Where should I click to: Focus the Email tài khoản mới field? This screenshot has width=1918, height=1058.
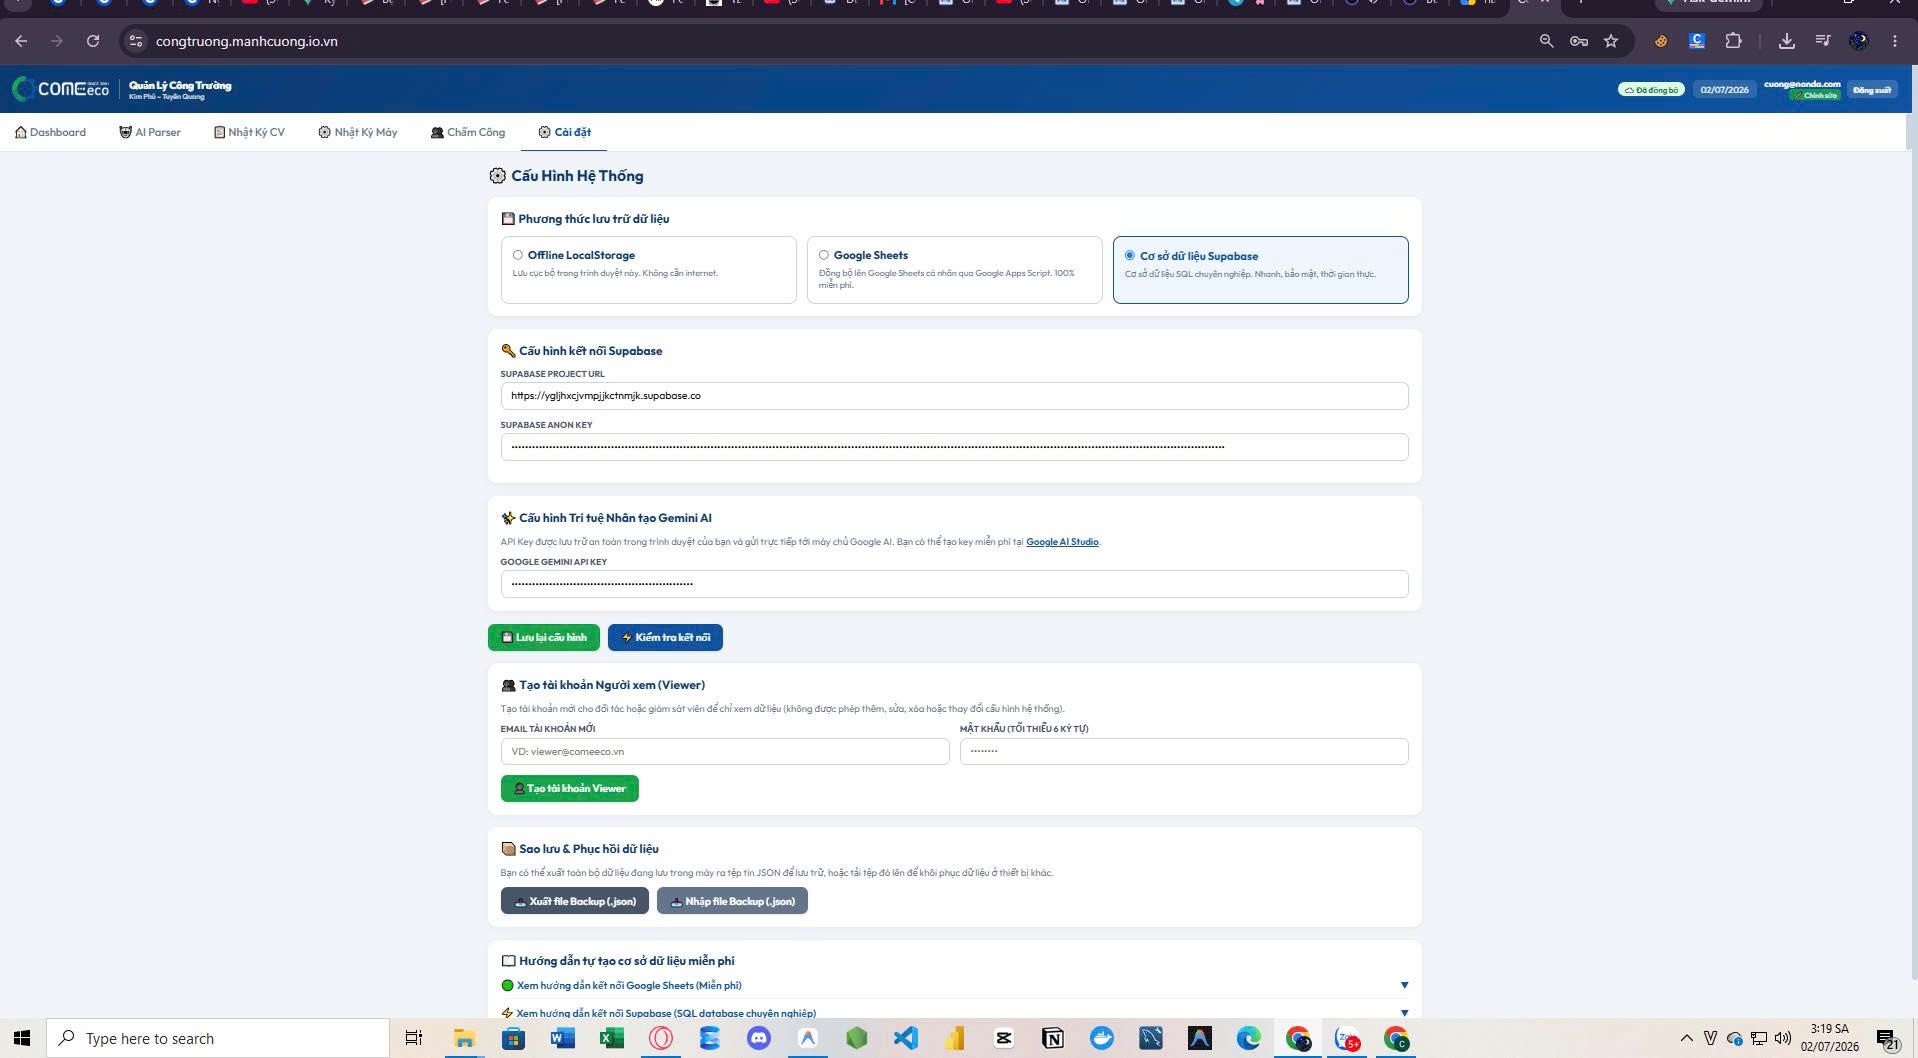[x=725, y=752]
